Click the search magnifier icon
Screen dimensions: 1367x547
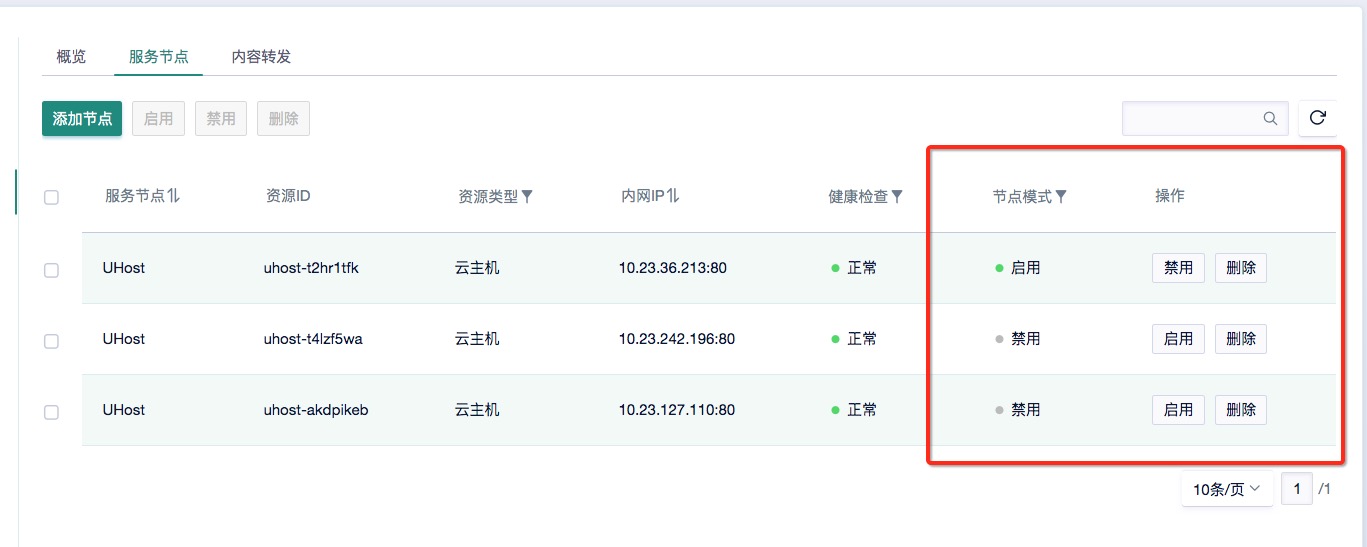point(1270,118)
